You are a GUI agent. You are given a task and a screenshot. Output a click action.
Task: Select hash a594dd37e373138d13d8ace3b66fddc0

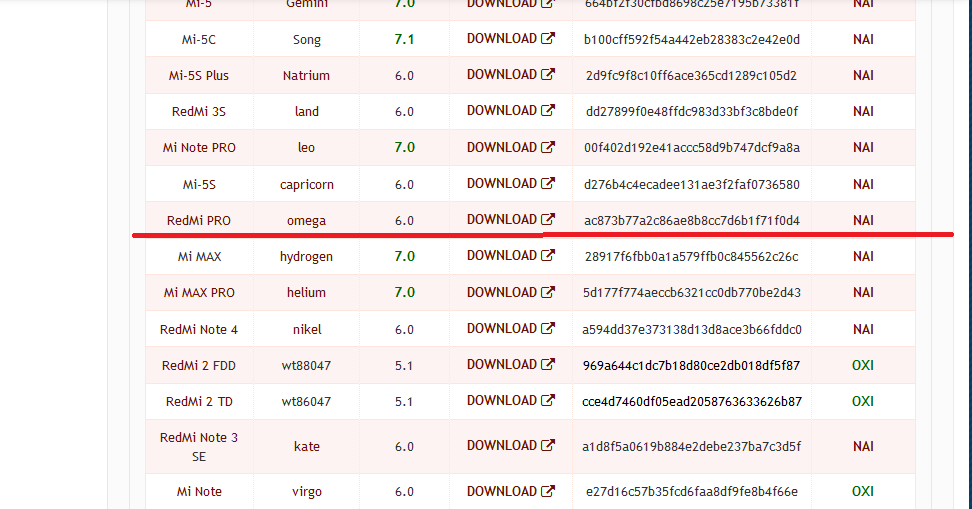tap(692, 330)
